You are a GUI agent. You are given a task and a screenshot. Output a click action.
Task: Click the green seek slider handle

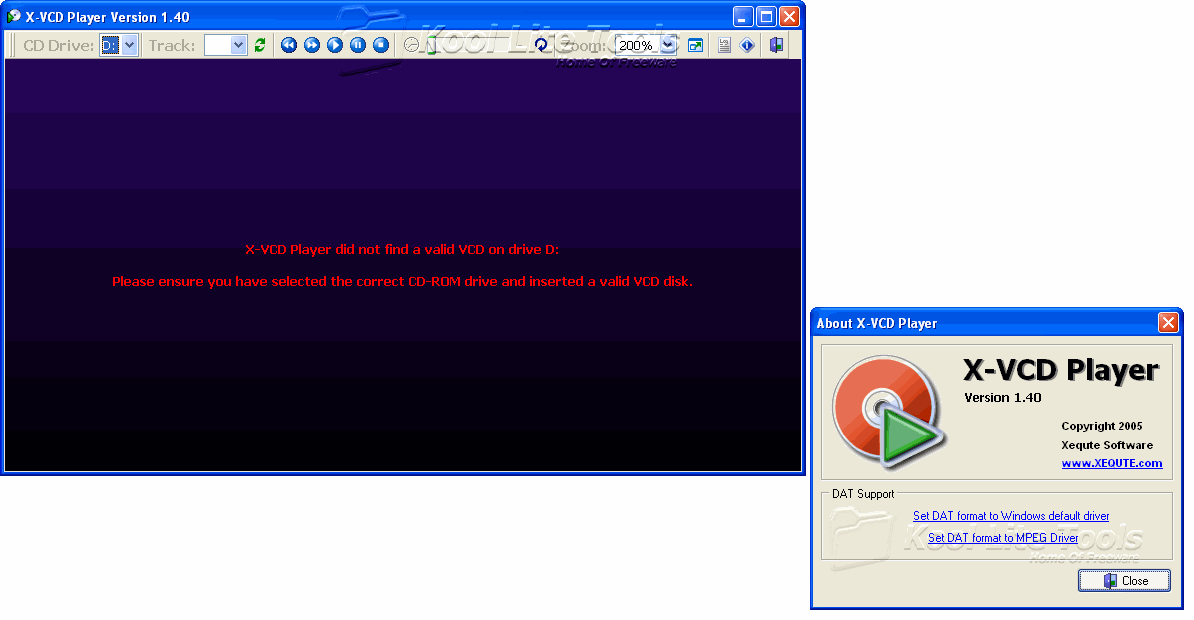431,46
